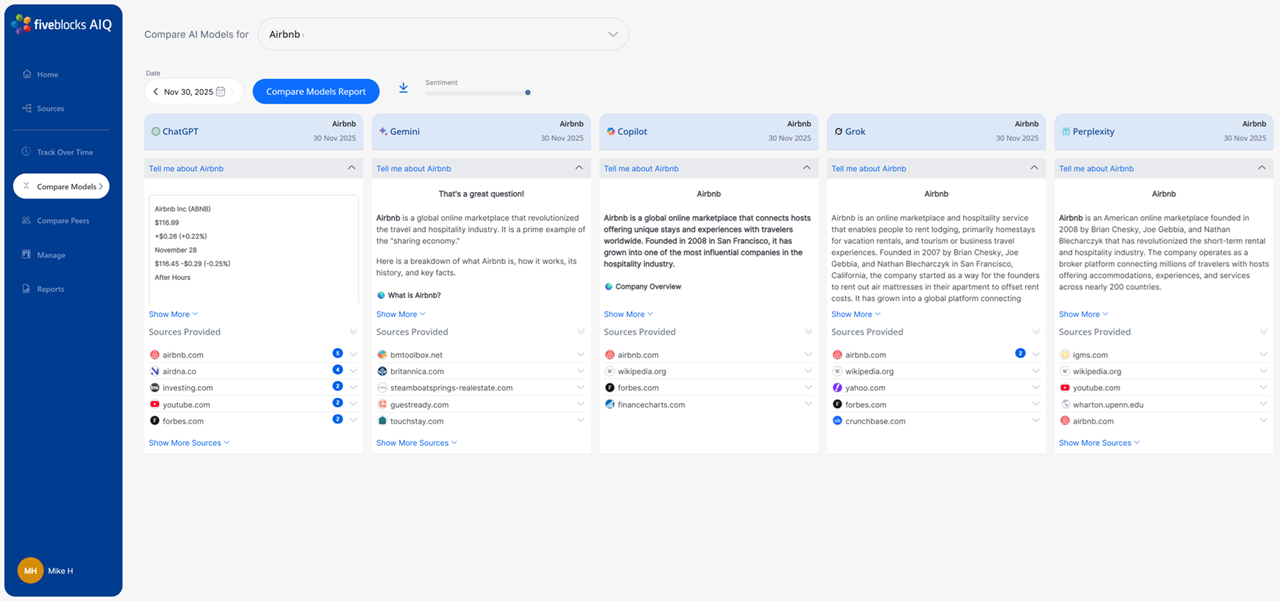
Task: Click the youtube.com favicon in ChatGPT sources
Action: pyautogui.click(x=155, y=405)
